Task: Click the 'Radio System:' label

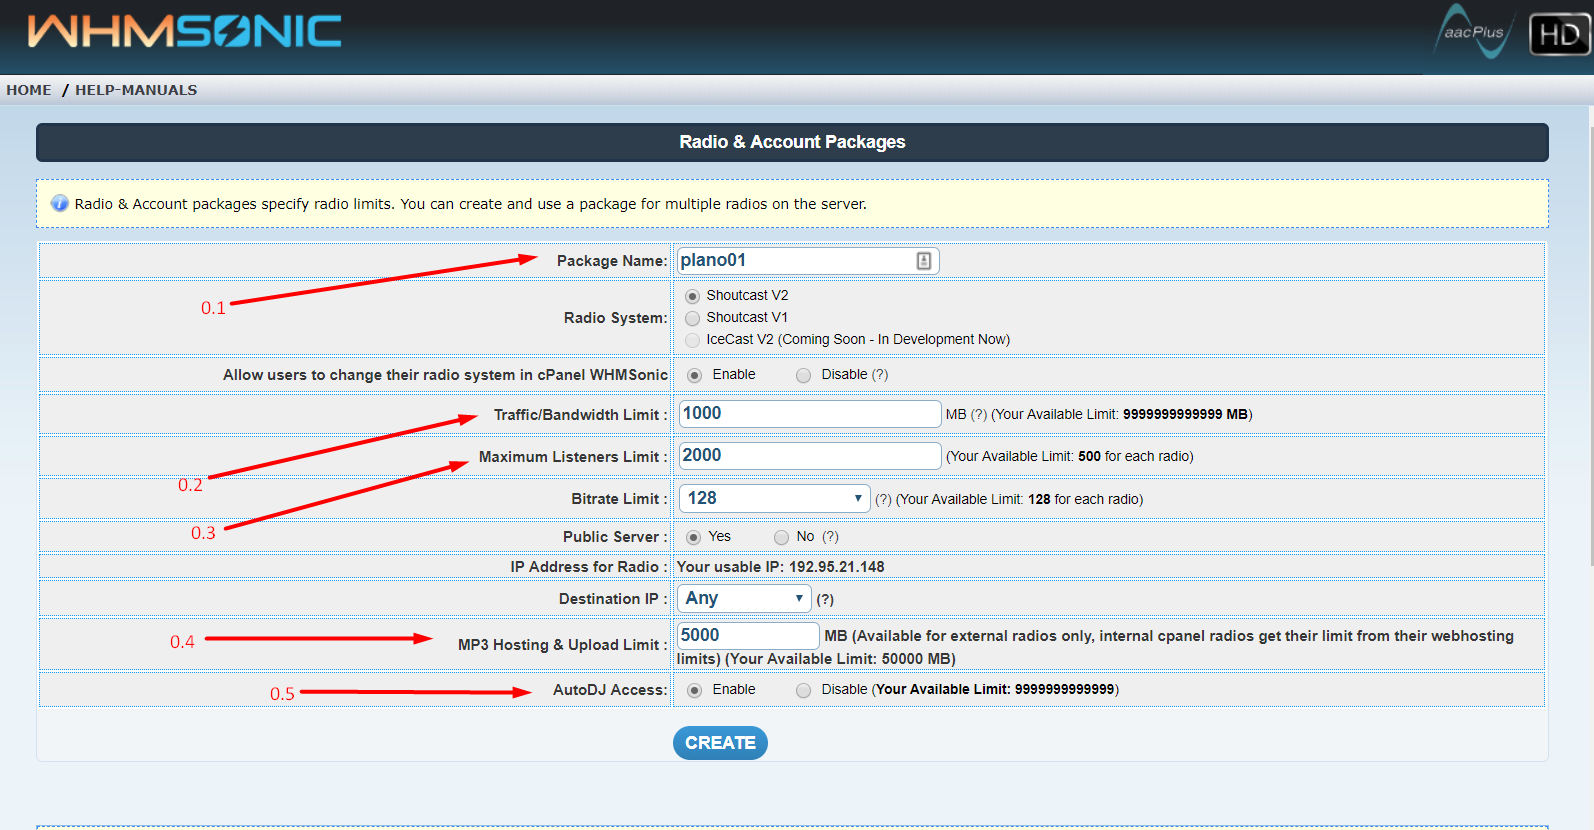Action: coord(615,318)
